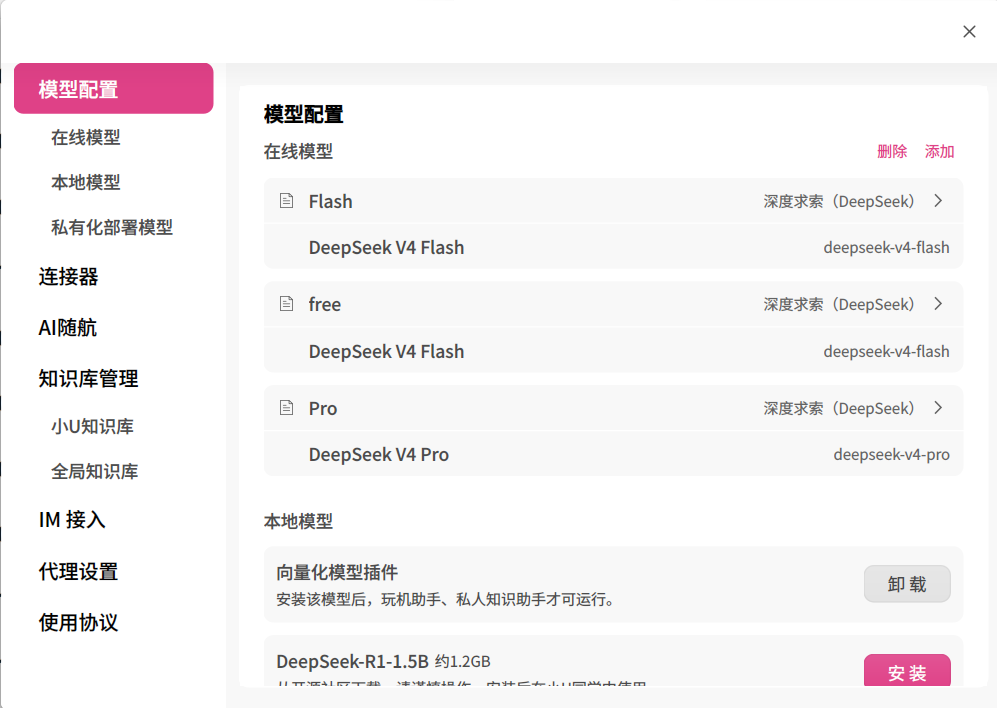The width and height of the screenshot is (997, 708).
Task: Click the document icon beside Pro
Action: tap(287, 408)
